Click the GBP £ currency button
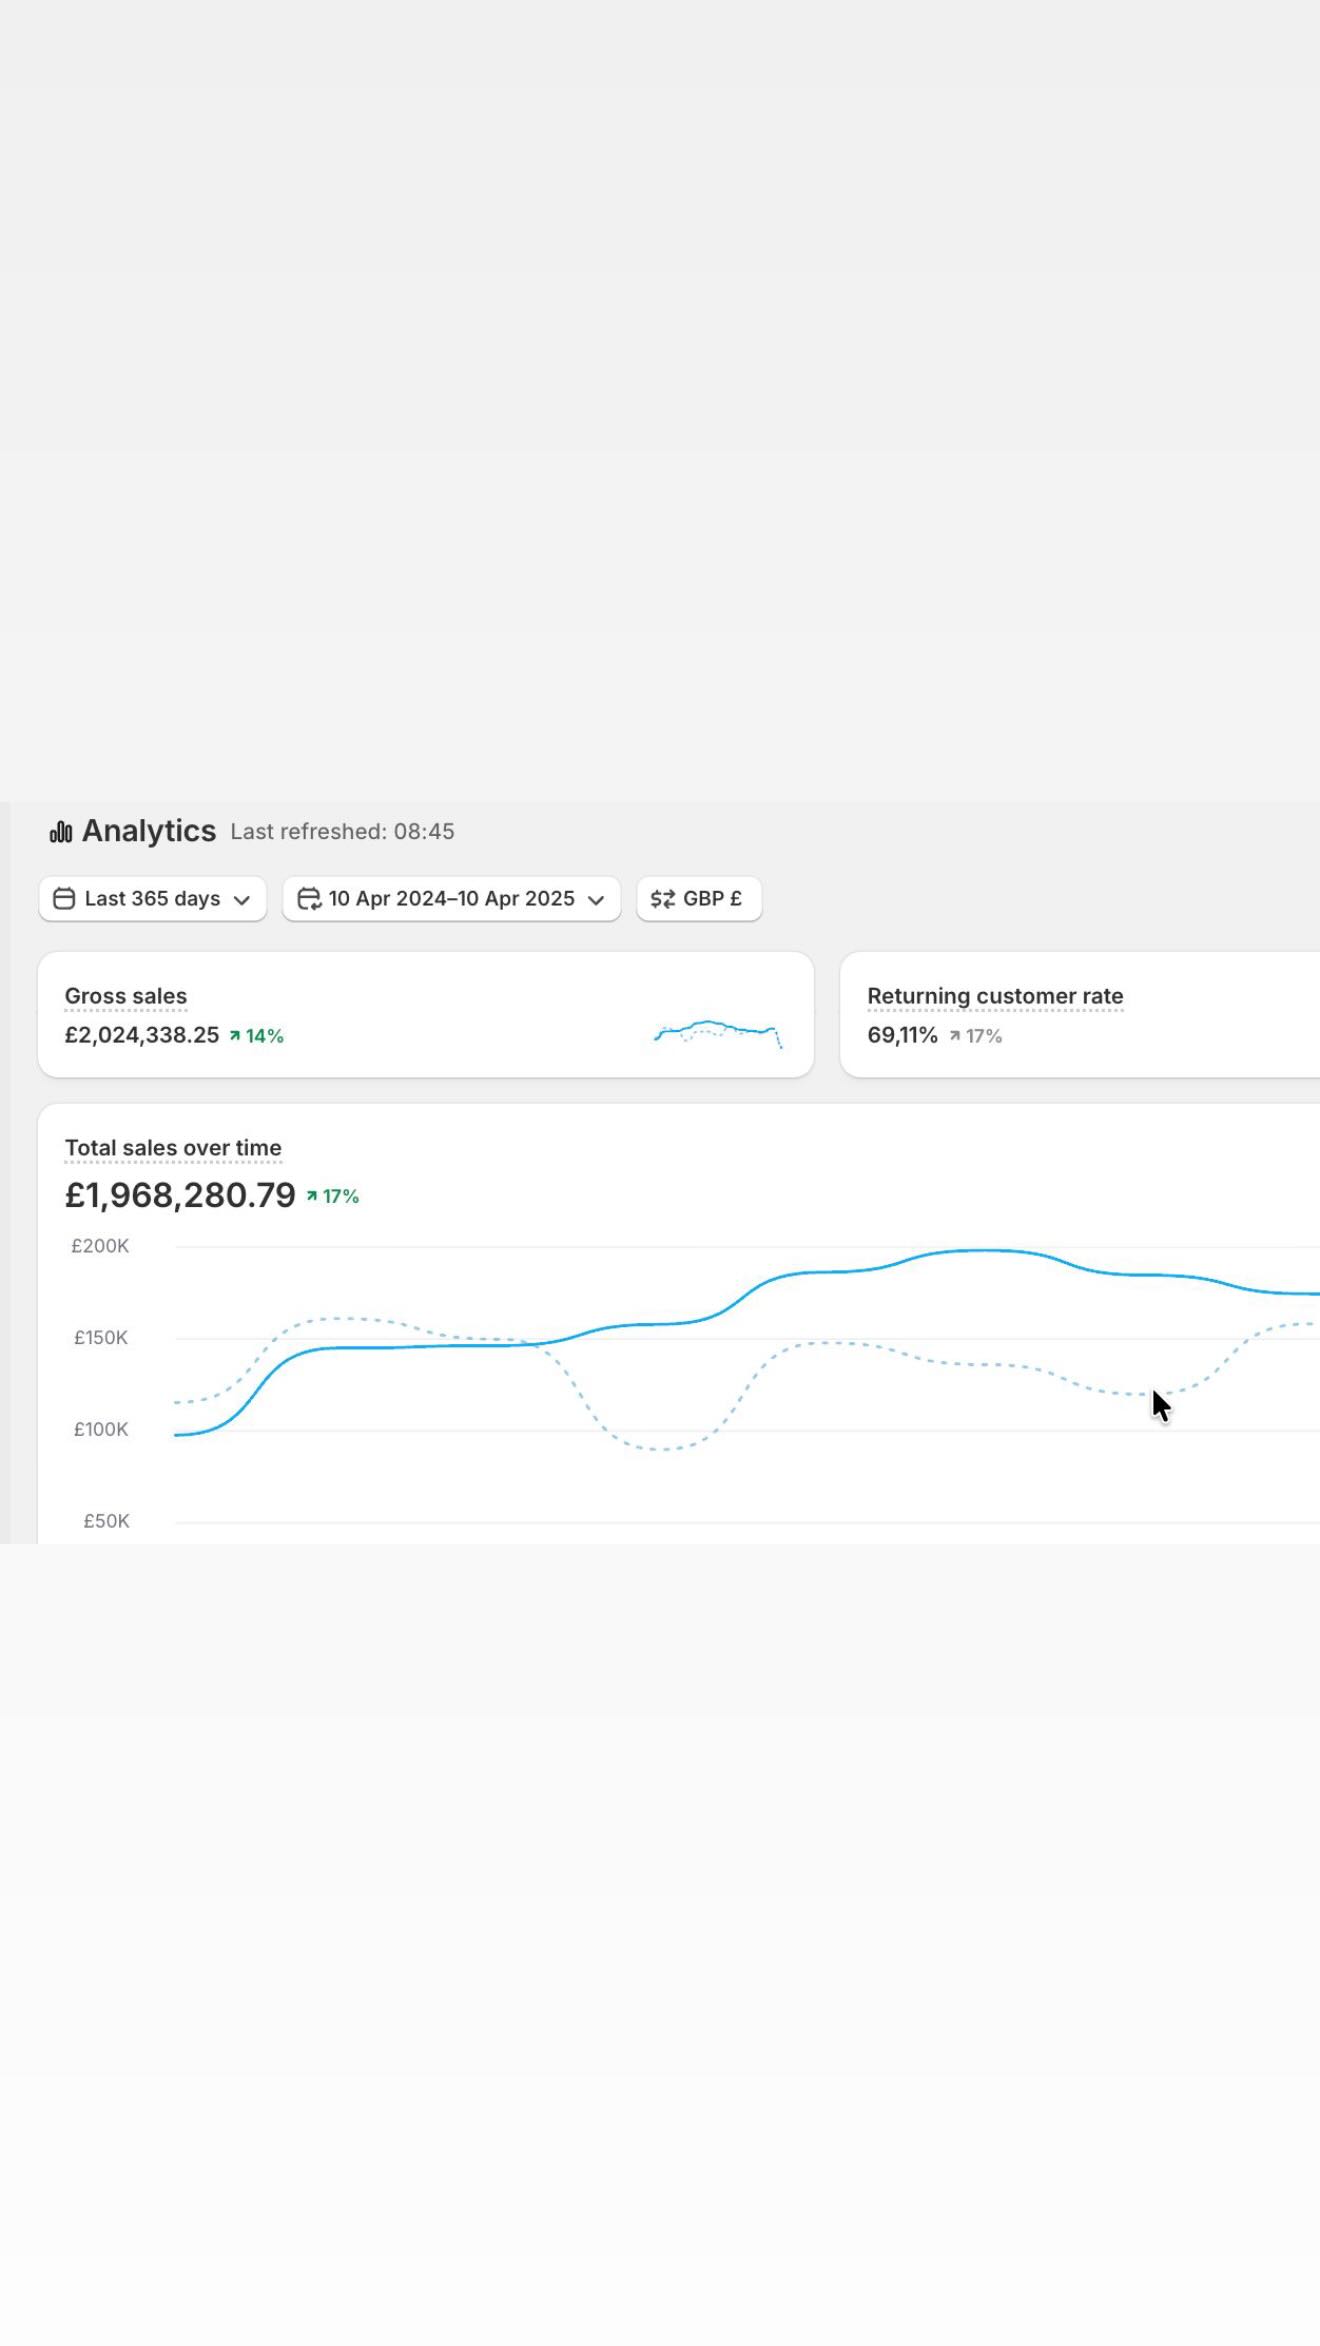 point(699,899)
